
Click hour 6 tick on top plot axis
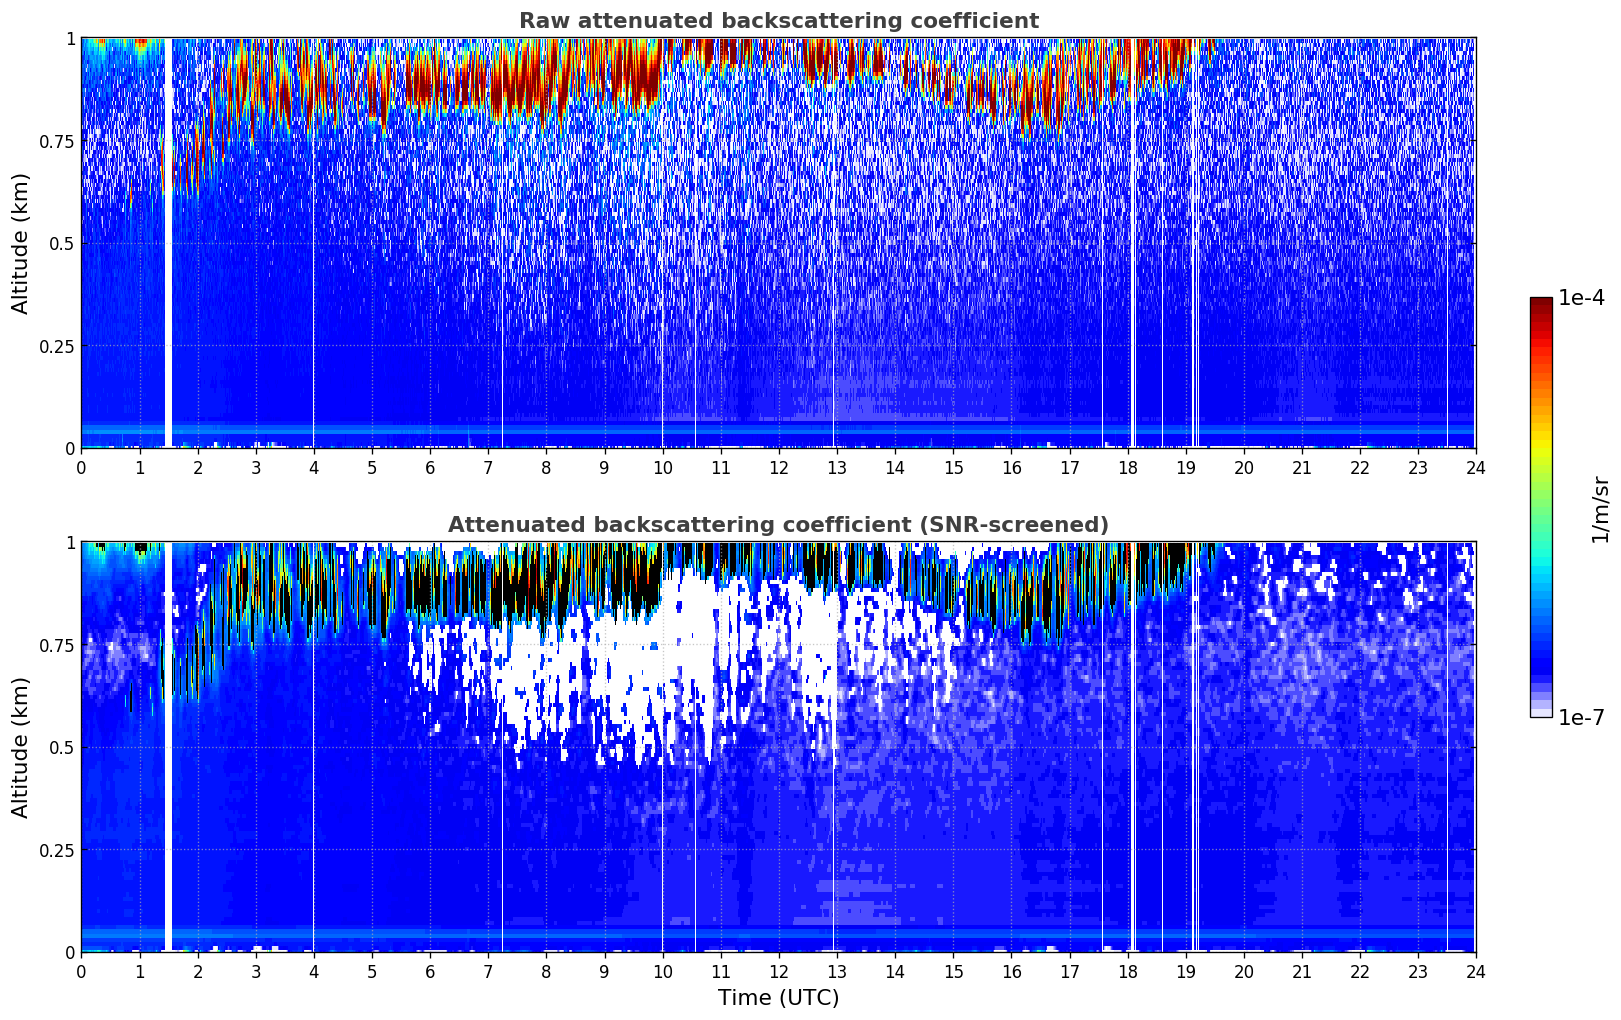pos(430,467)
